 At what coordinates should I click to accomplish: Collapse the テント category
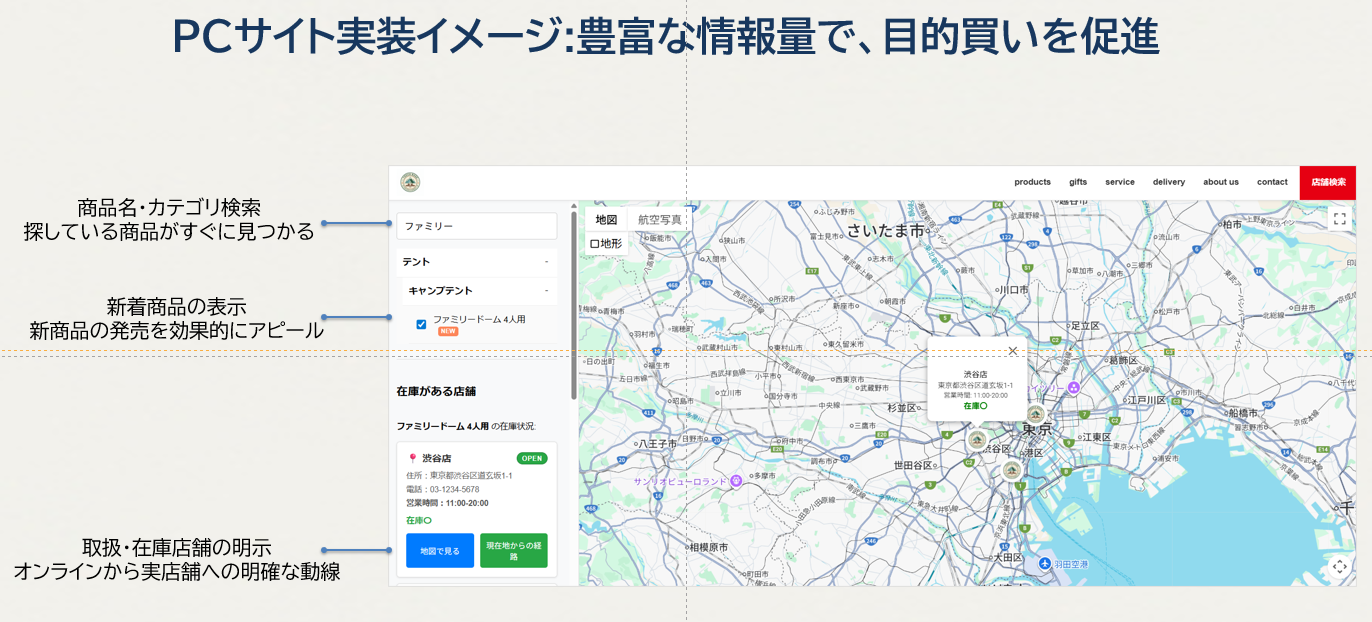546,262
